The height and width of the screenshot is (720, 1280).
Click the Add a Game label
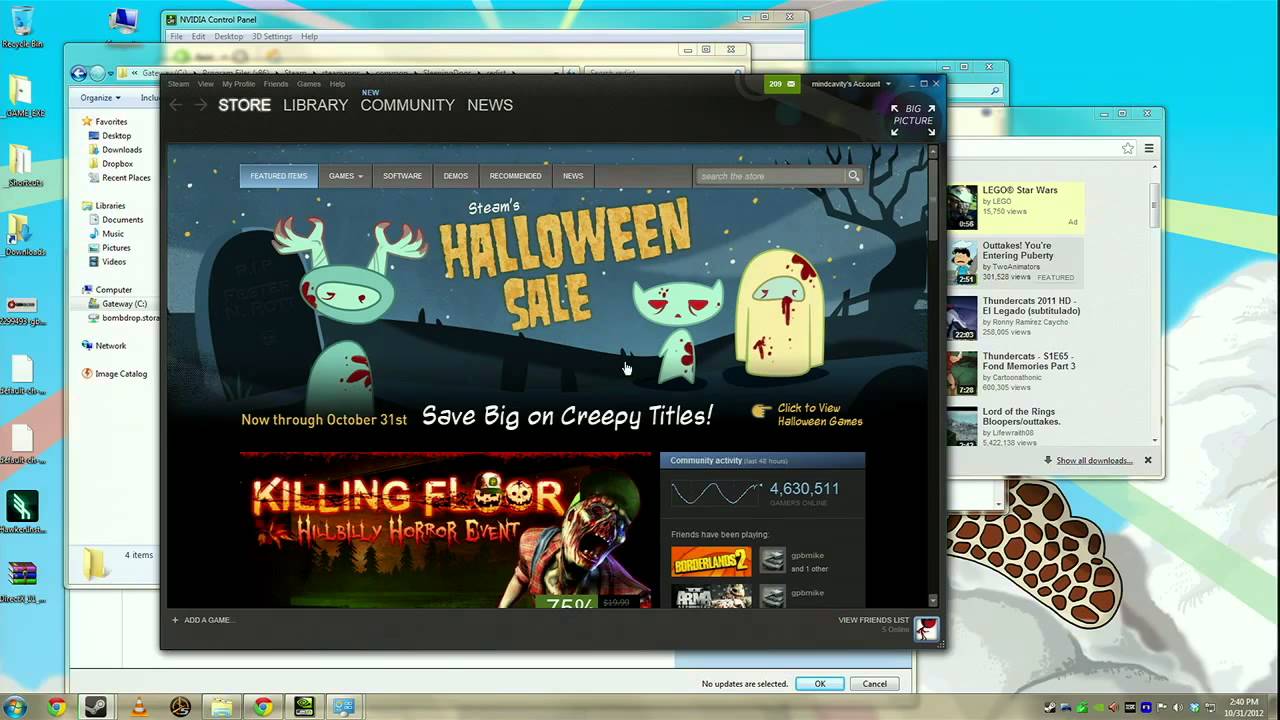click(209, 620)
